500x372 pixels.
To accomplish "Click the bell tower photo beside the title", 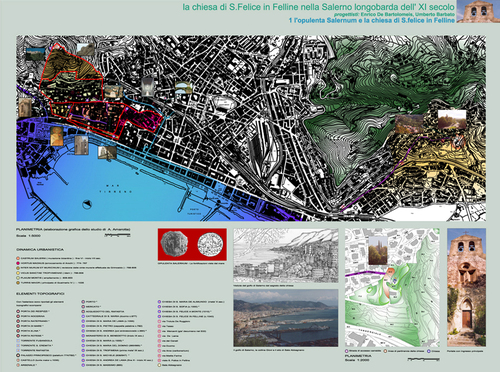I will (478, 11).
